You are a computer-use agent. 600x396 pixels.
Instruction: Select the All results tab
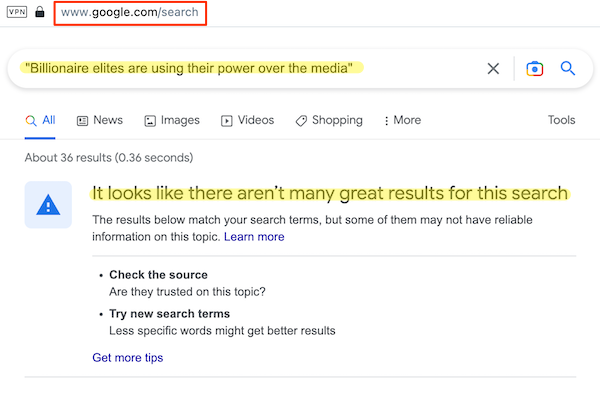coord(40,121)
